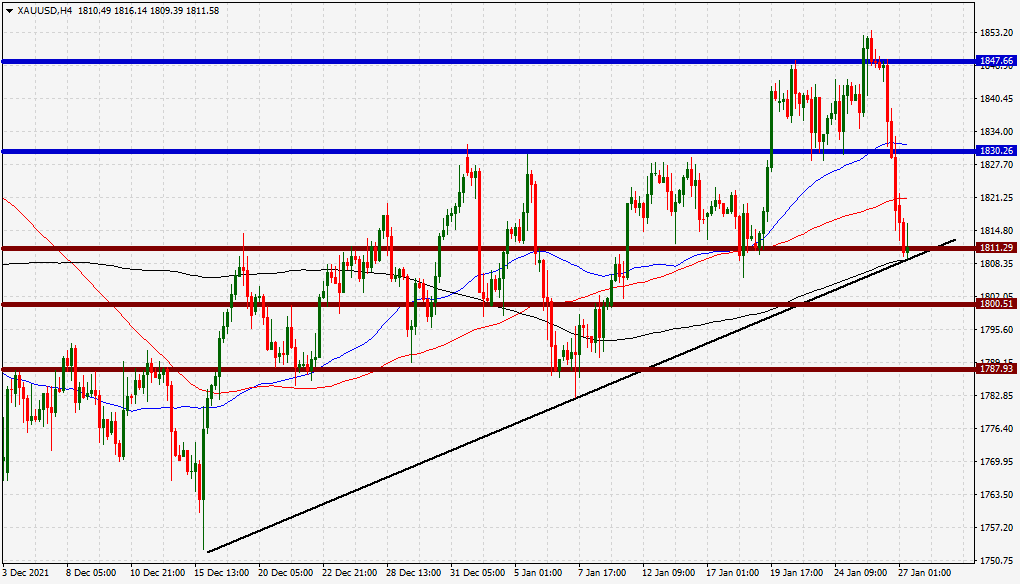The width and height of the screenshot is (1020, 584).
Task: Click the 31 Dec 05:00 time label
Action: point(477,573)
